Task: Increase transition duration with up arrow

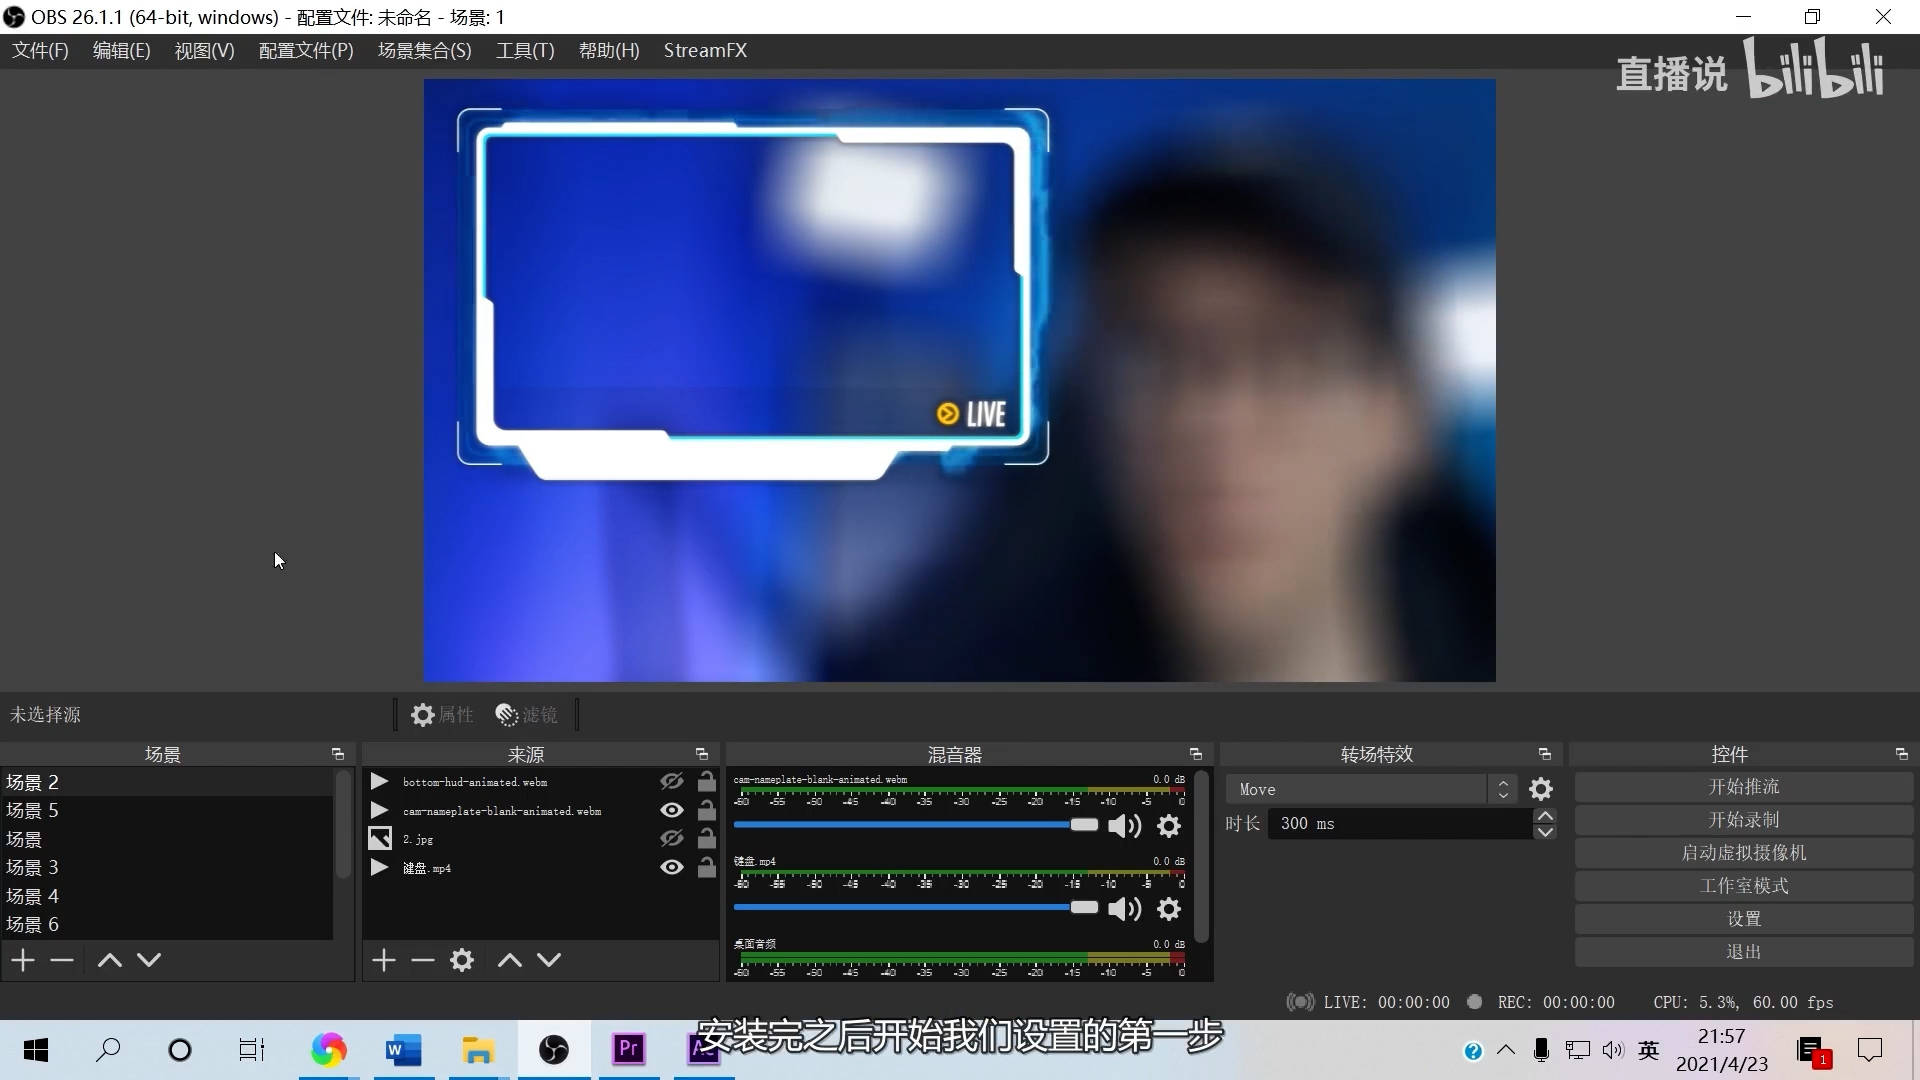Action: (x=1545, y=816)
